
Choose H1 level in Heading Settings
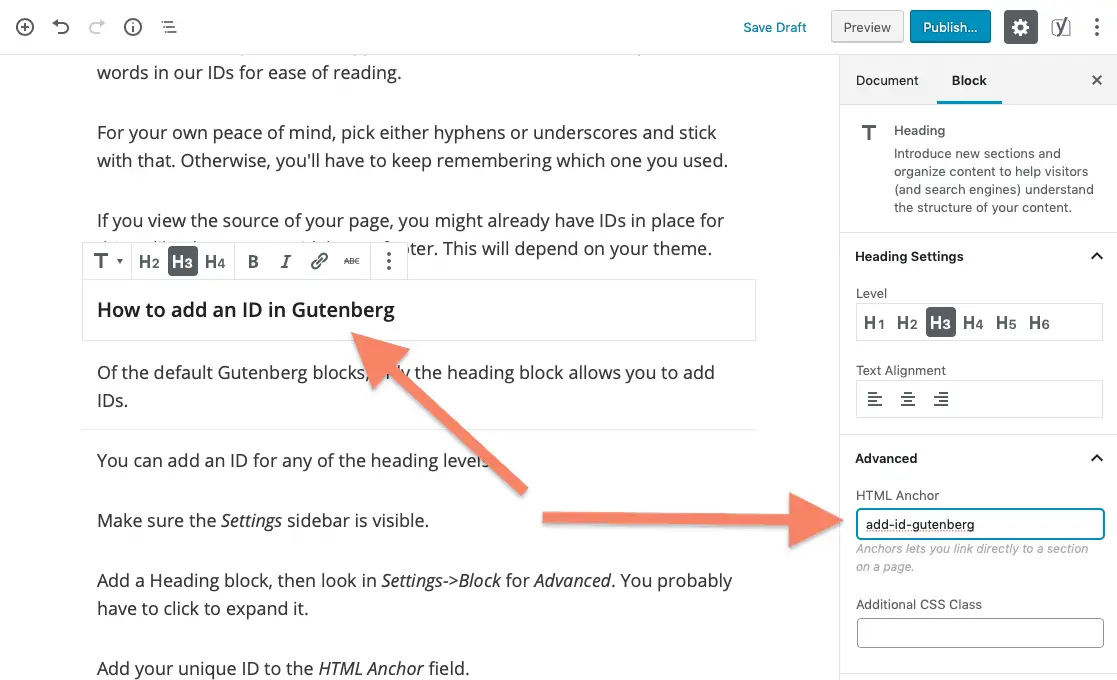[874, 323]
